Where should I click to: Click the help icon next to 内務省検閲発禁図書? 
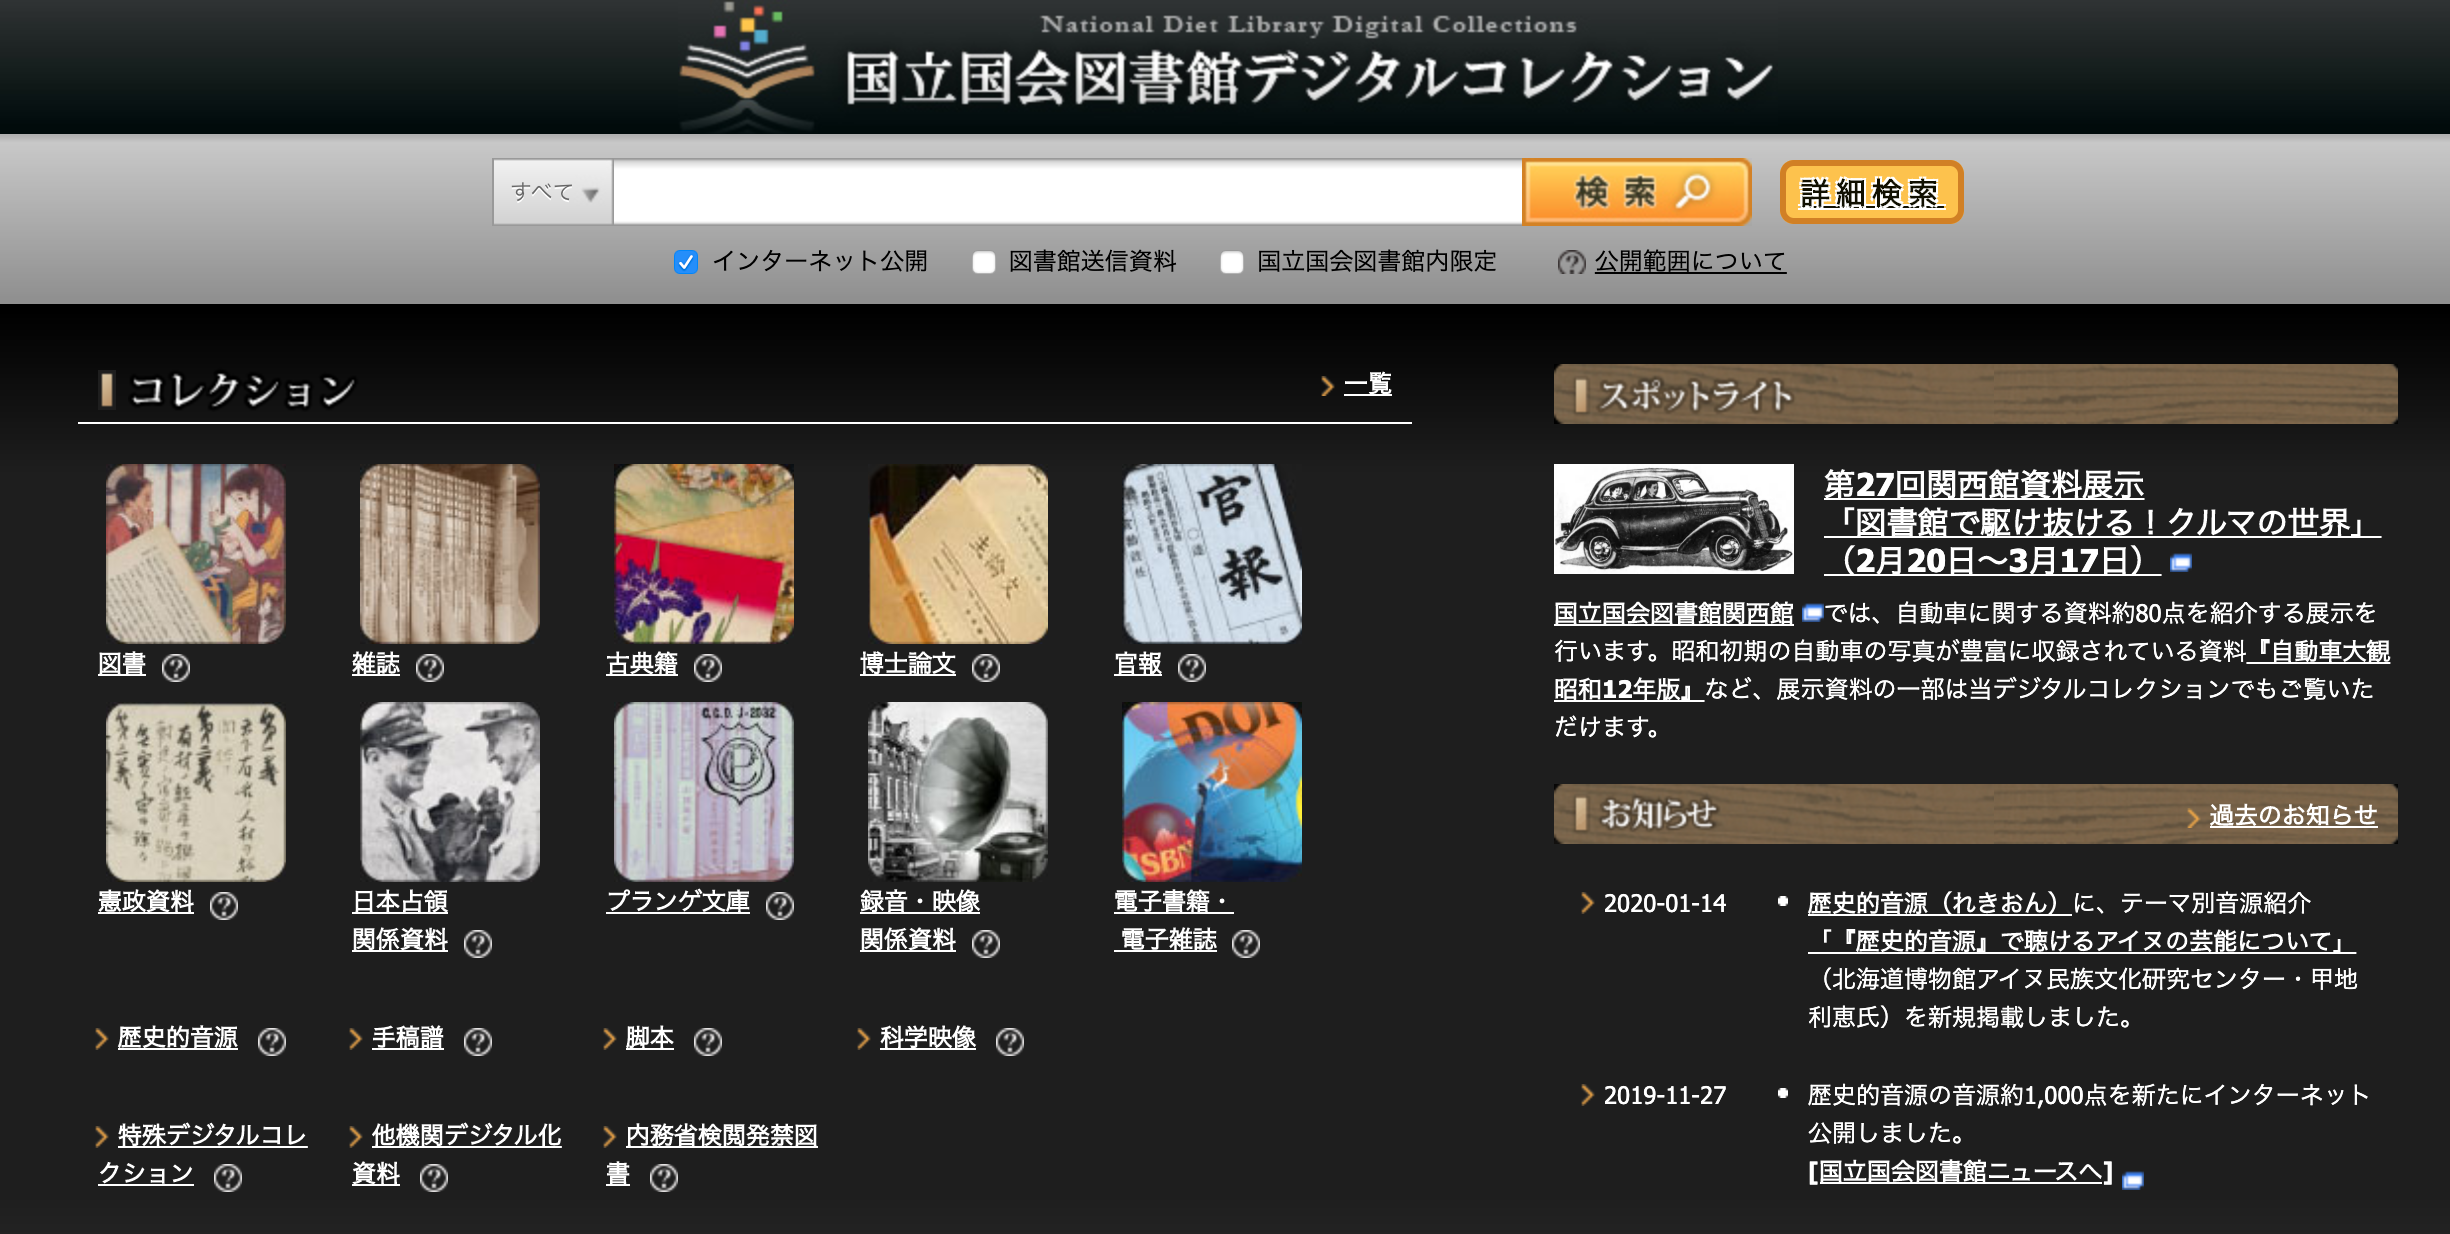[x=664, y=1177]
